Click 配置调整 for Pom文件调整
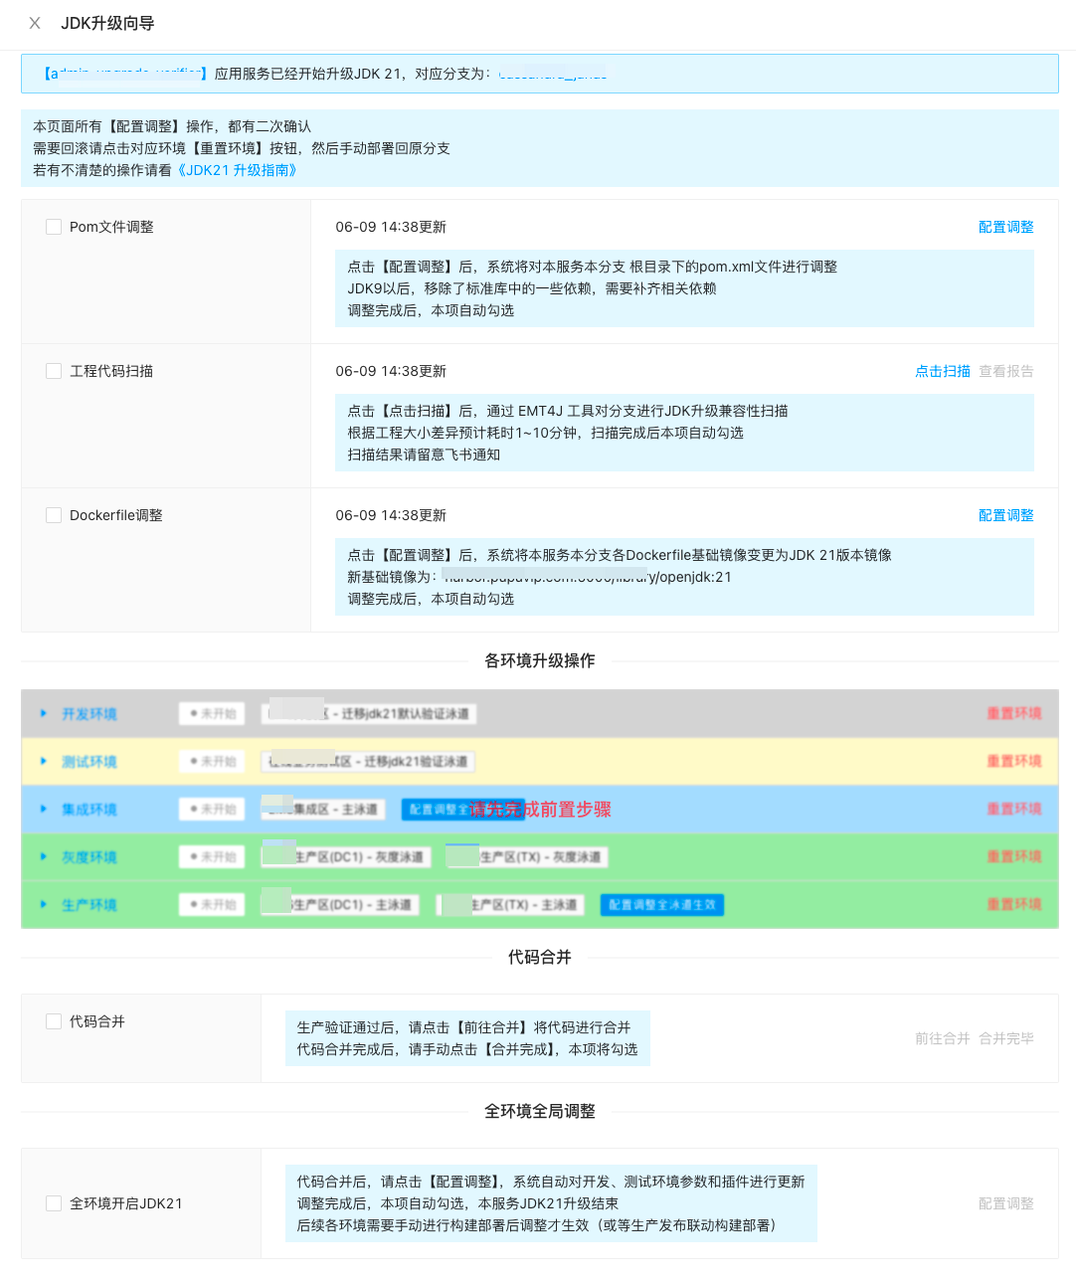Image resolution: width=1076 pixels, height=1280 pixels. tap(1005, 226)
